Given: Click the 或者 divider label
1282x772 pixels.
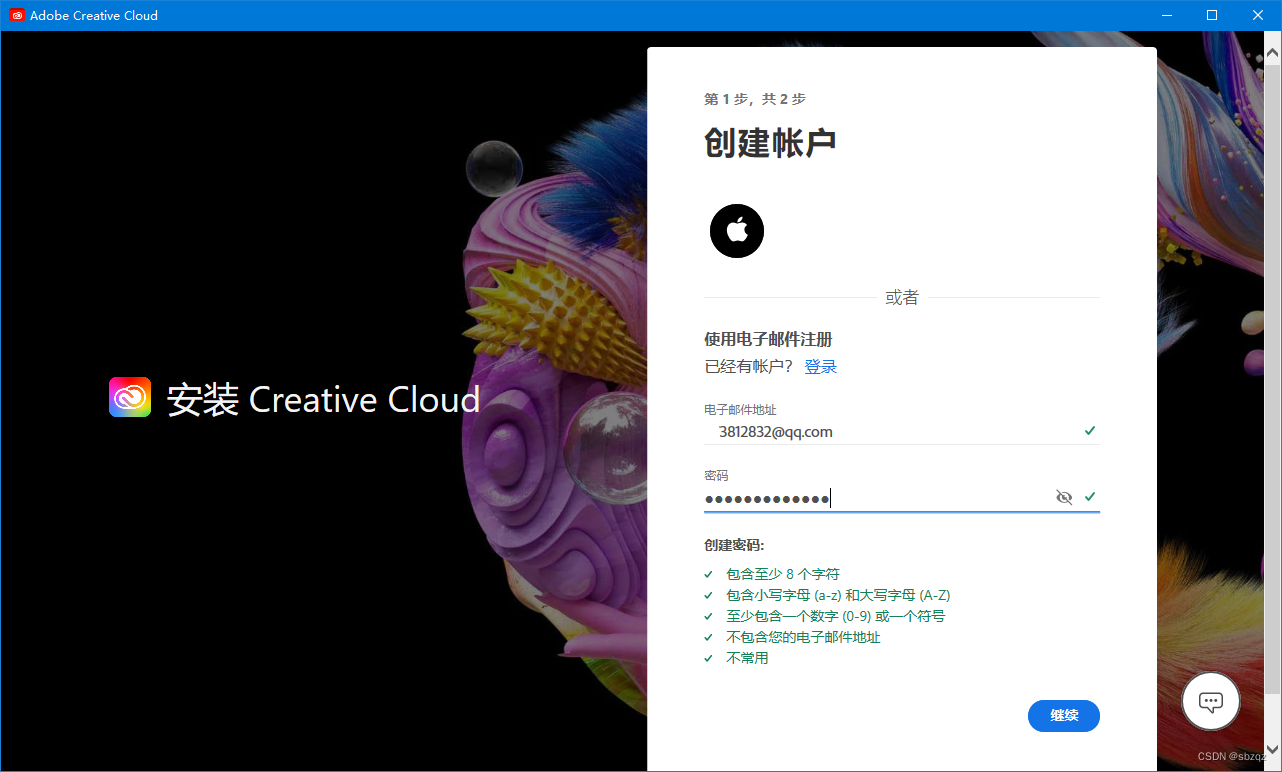Looking at the screenshot, I should 902,298.
